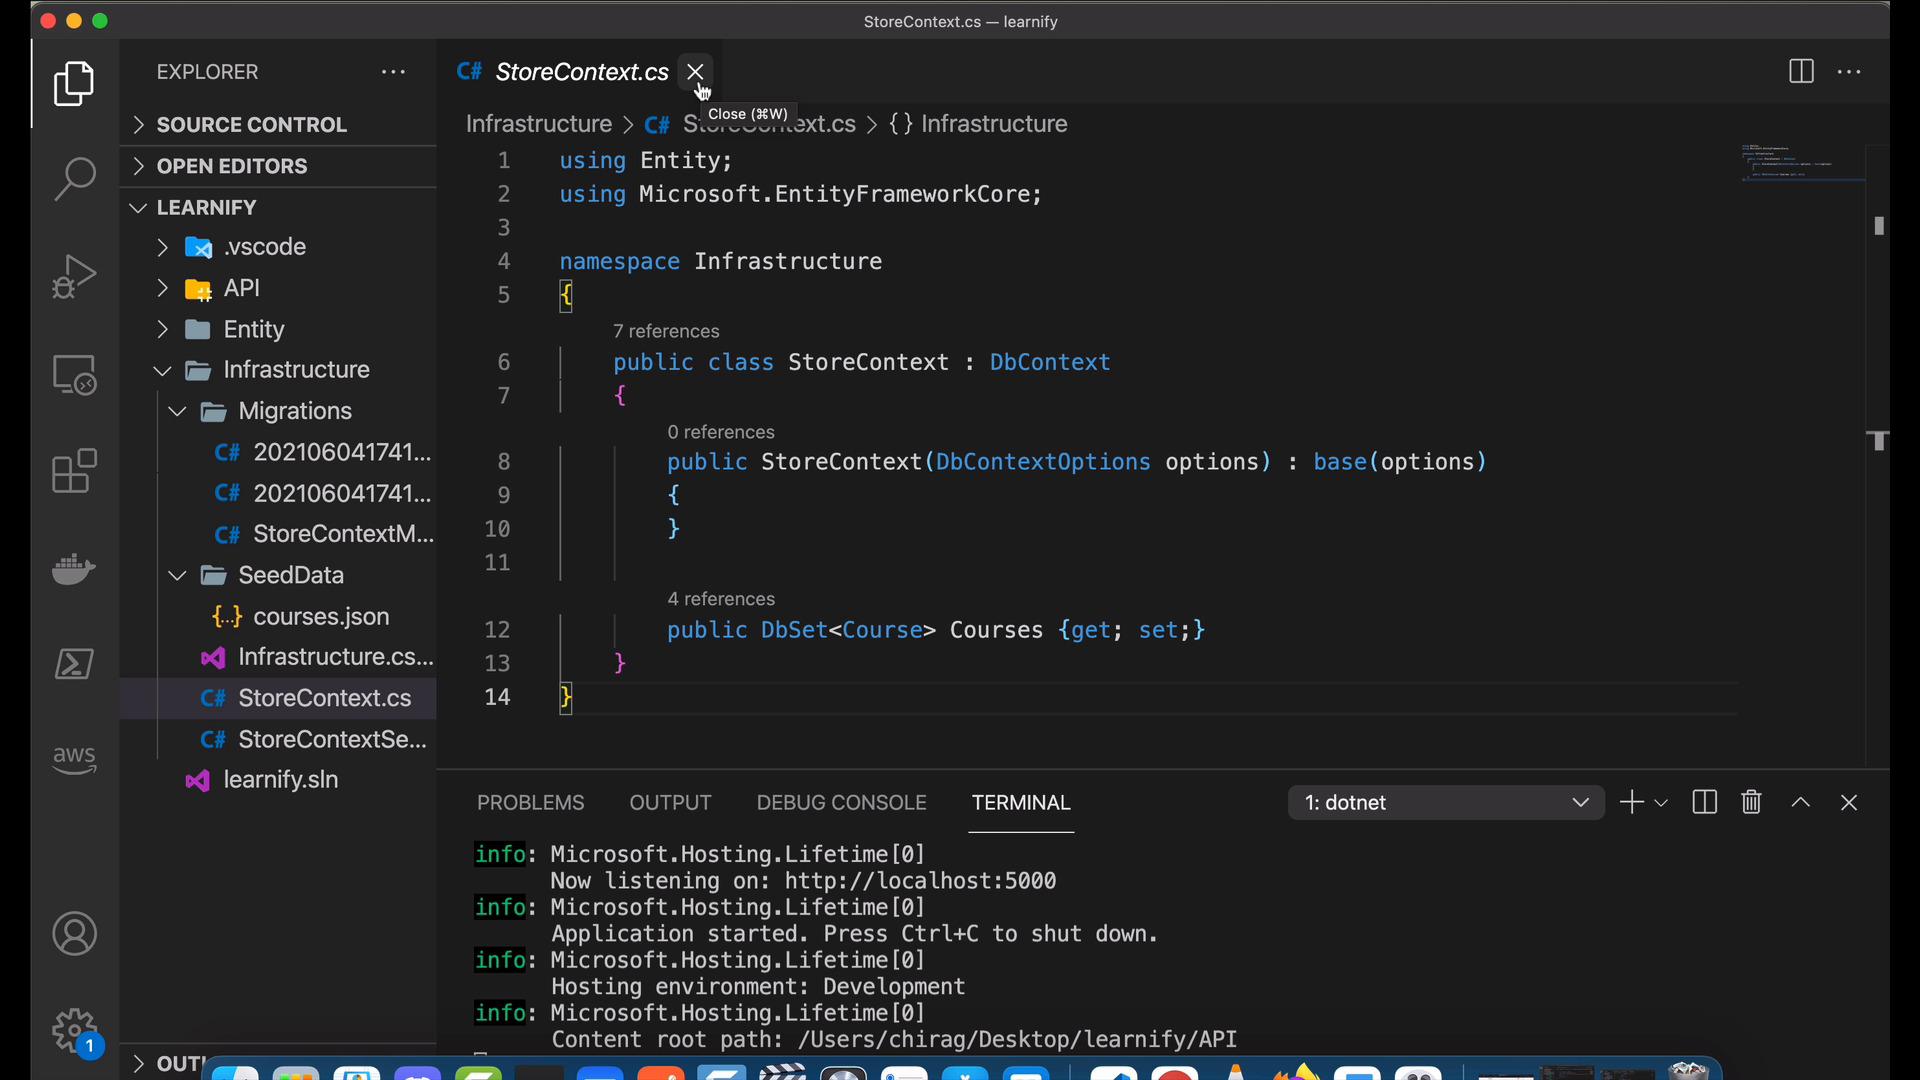Open the Remote Explorer icon
Image resolution: width=1920 pixels, height=1080 pixels.
pos(74,374)
